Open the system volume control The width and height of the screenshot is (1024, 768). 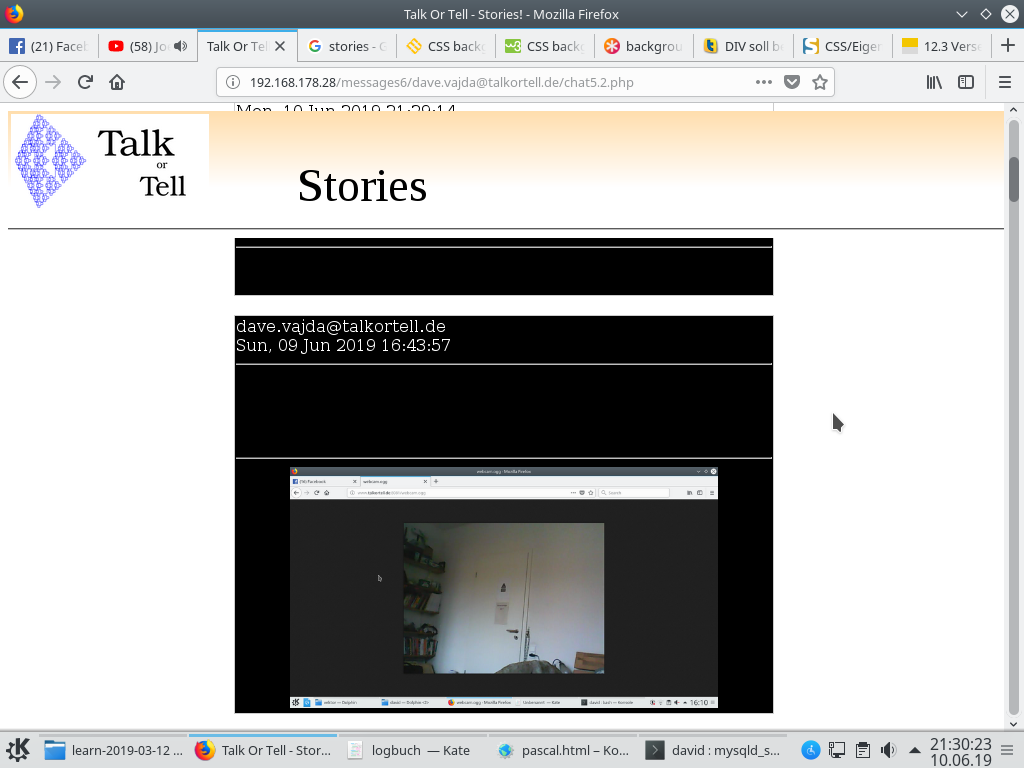(x=887, y=750)
